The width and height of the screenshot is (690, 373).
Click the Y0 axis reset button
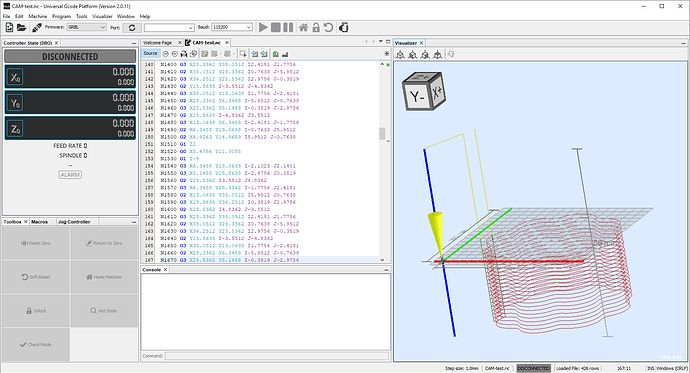[15, 103]
